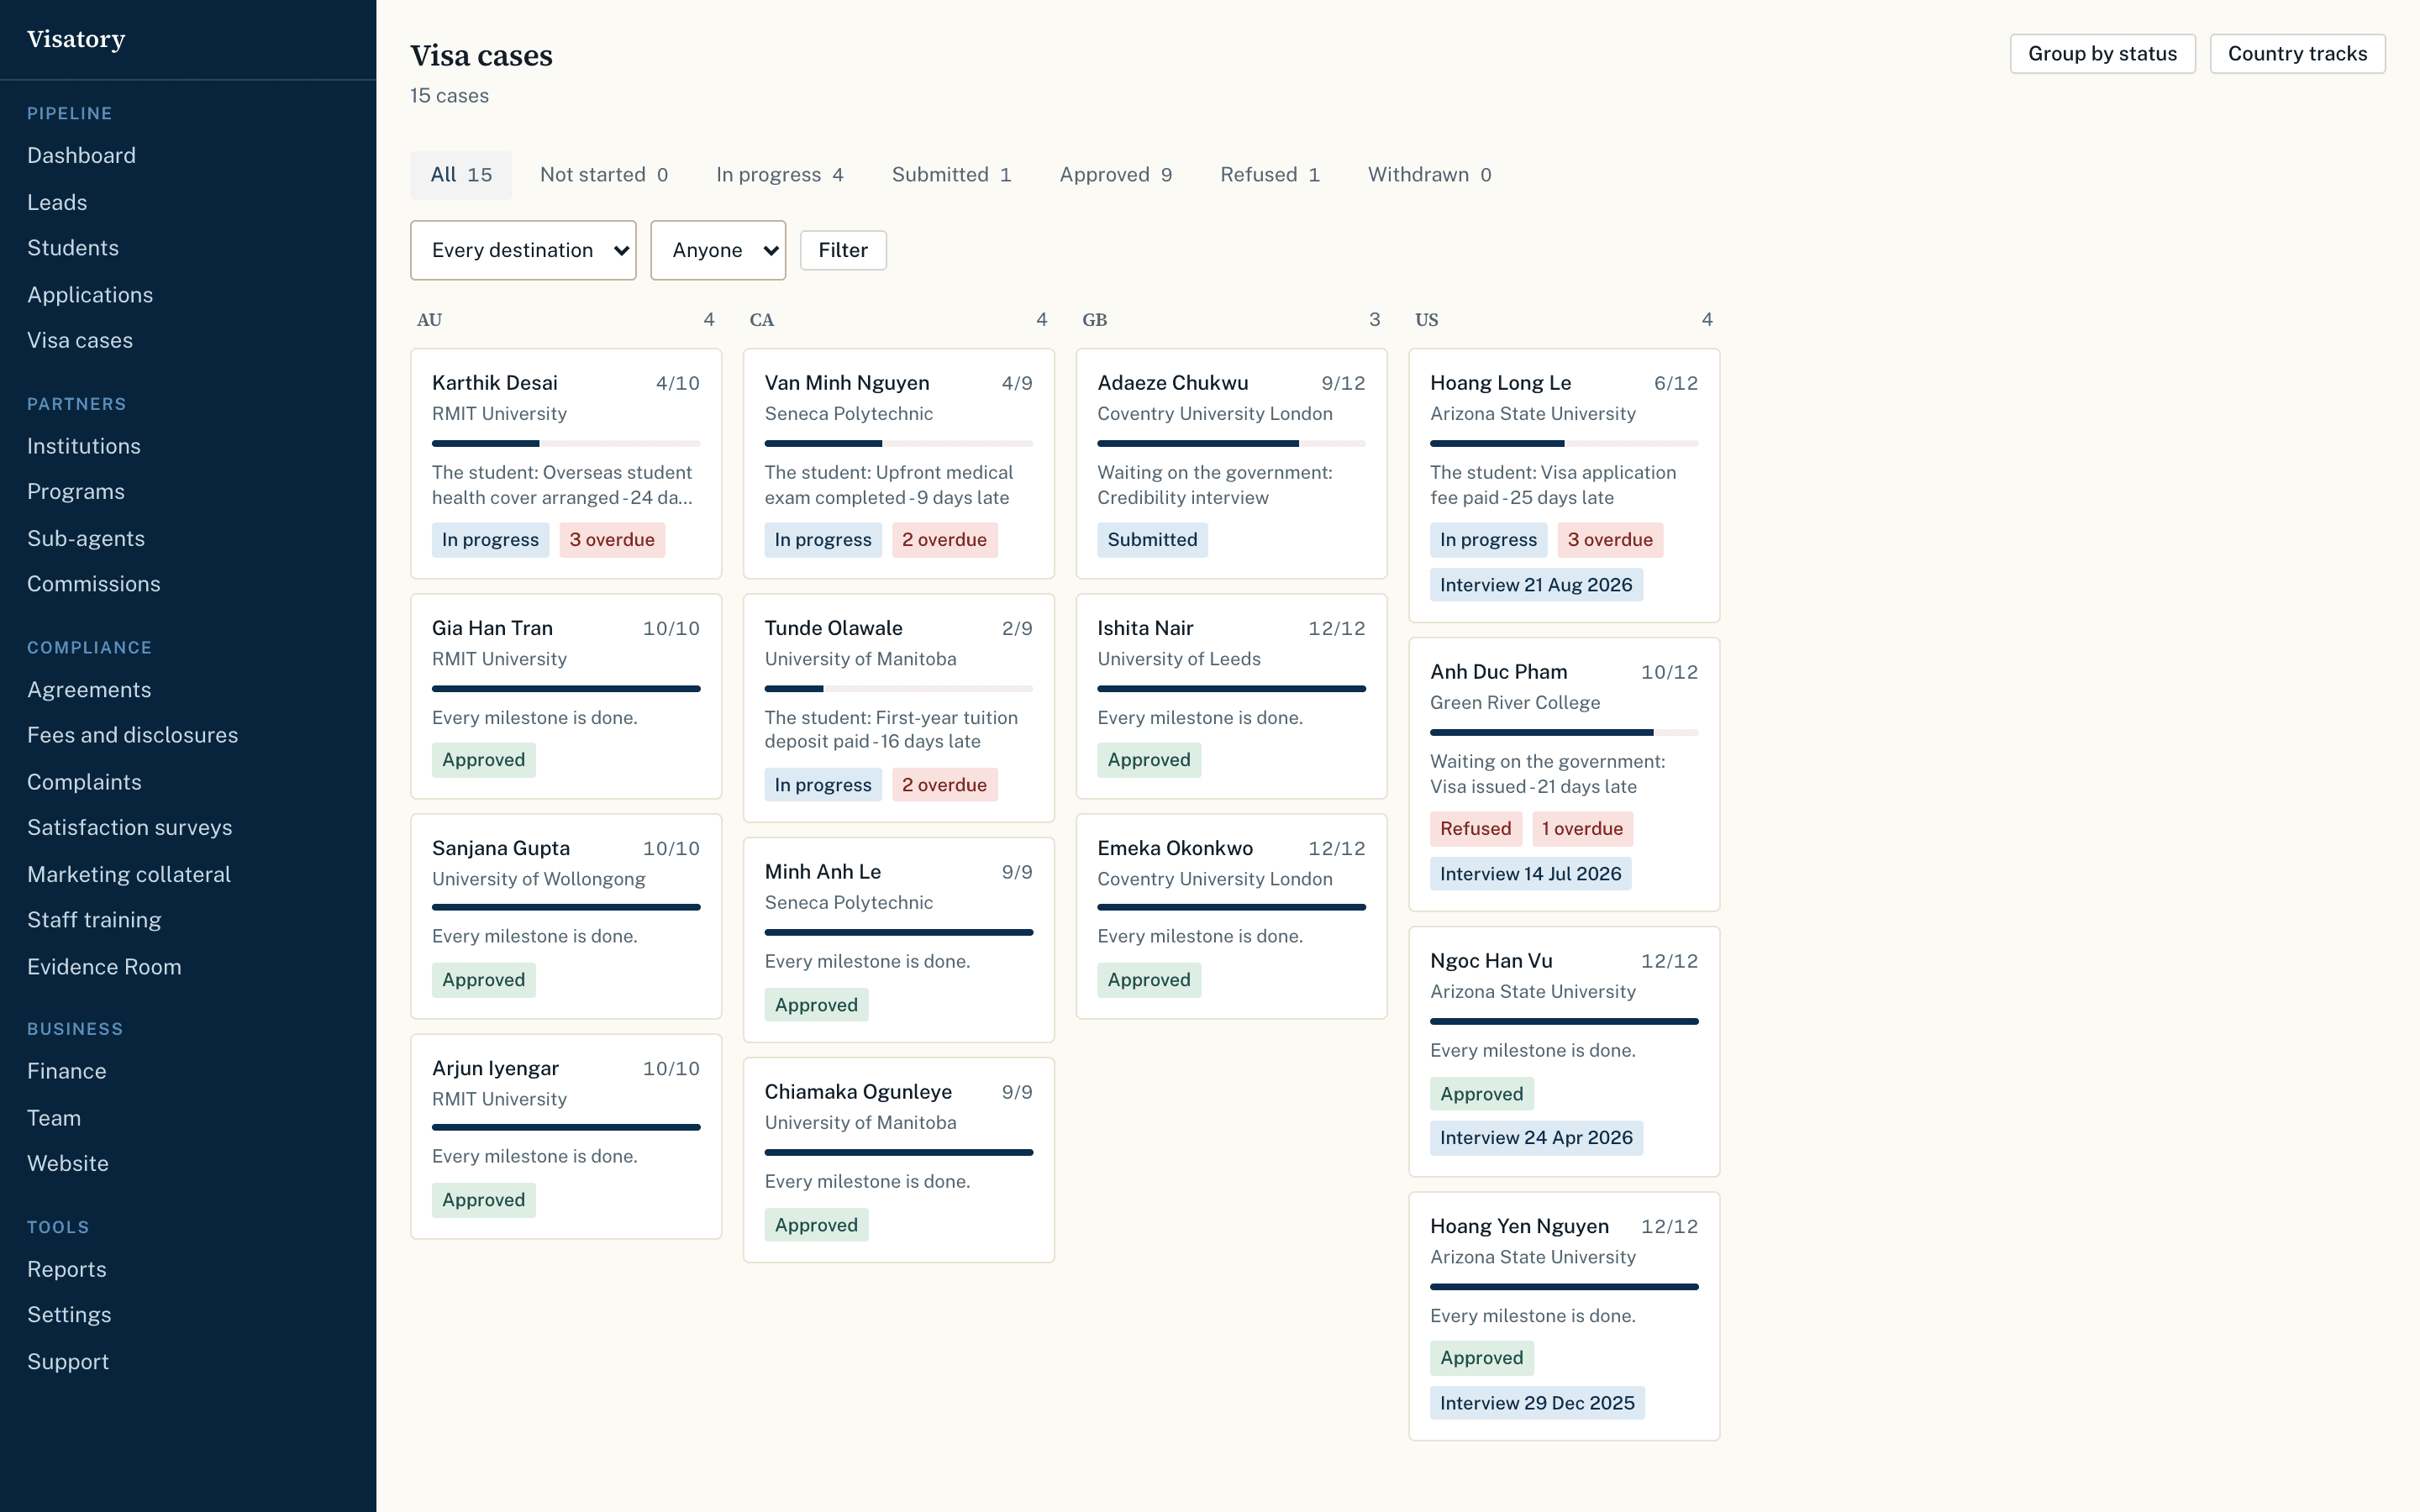This screenshot has height=1512, width=2420.
Task: Open Leads in sidebar
Action: (57, 202)
